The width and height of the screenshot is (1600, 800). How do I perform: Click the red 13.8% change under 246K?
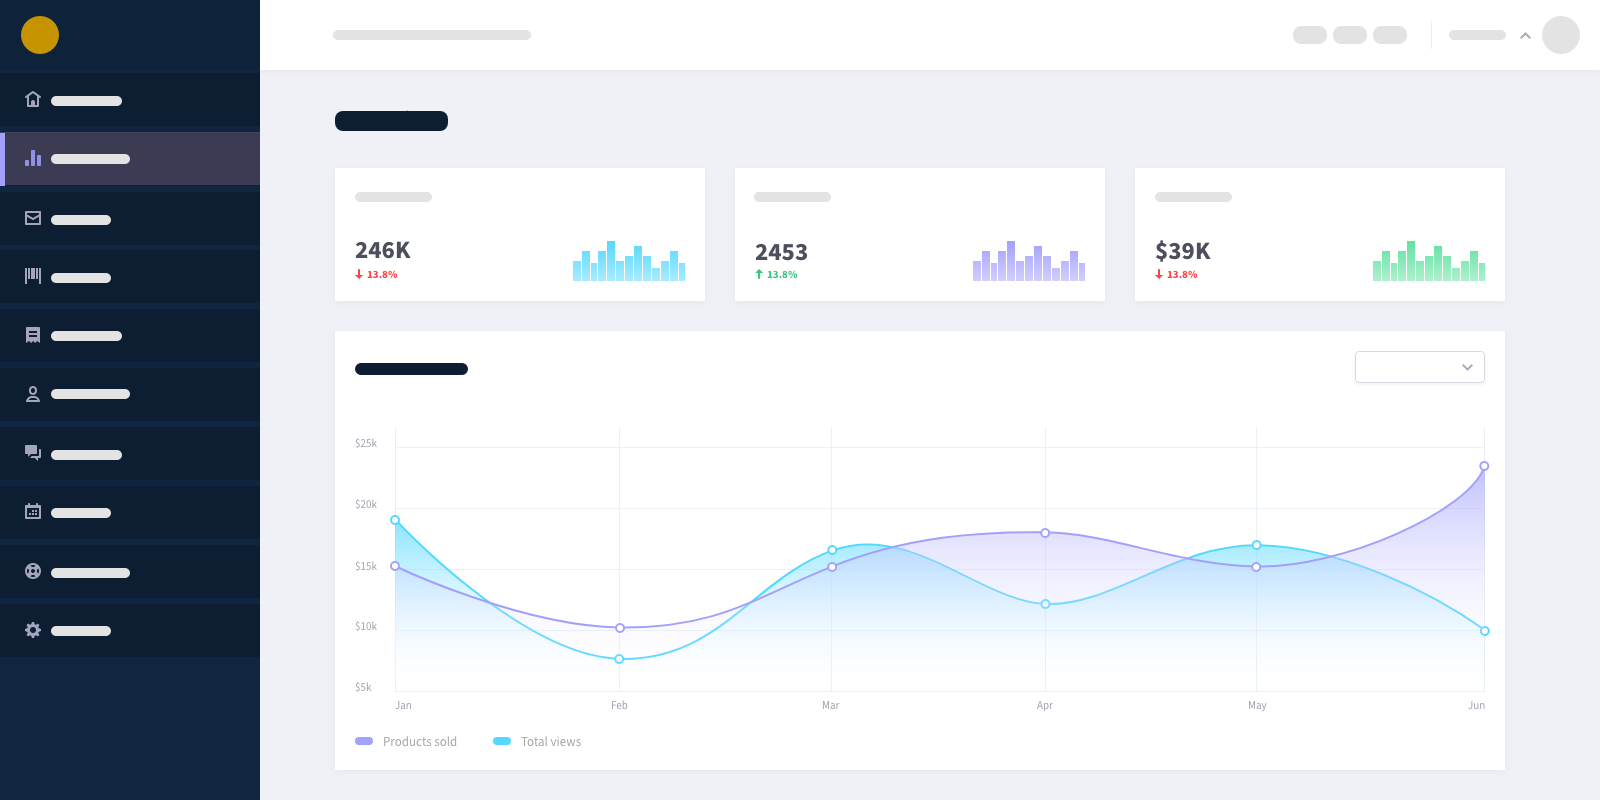[x=376, y=275]
